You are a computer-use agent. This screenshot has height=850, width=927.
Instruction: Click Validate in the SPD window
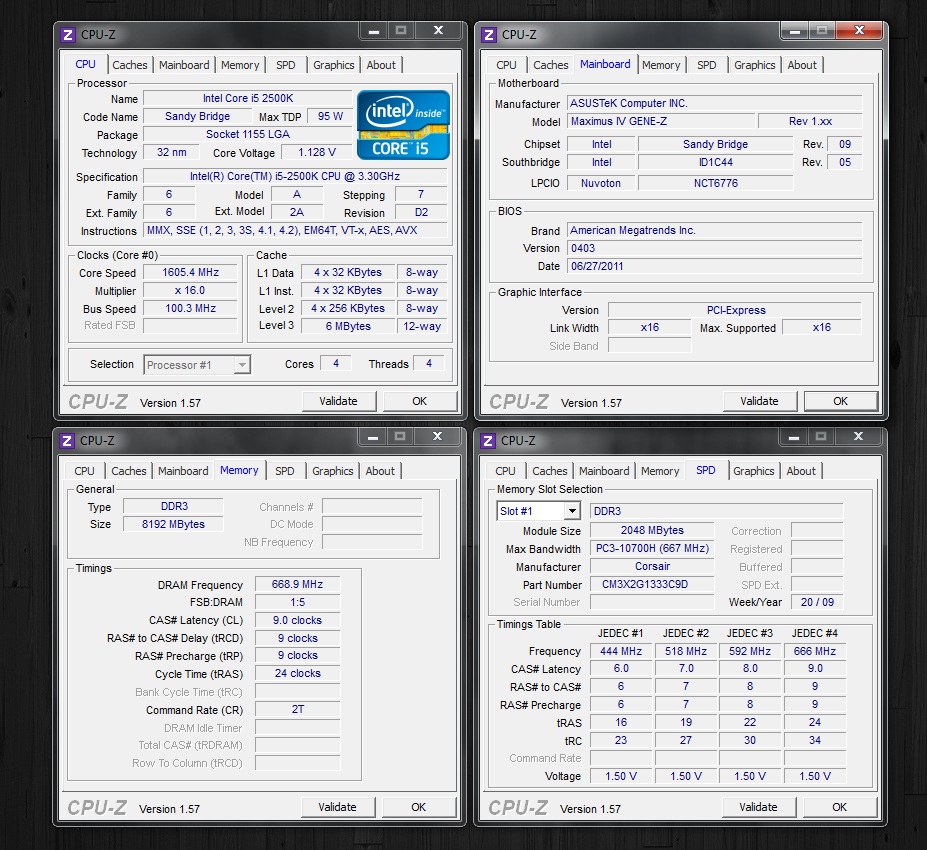pos(759,807)
